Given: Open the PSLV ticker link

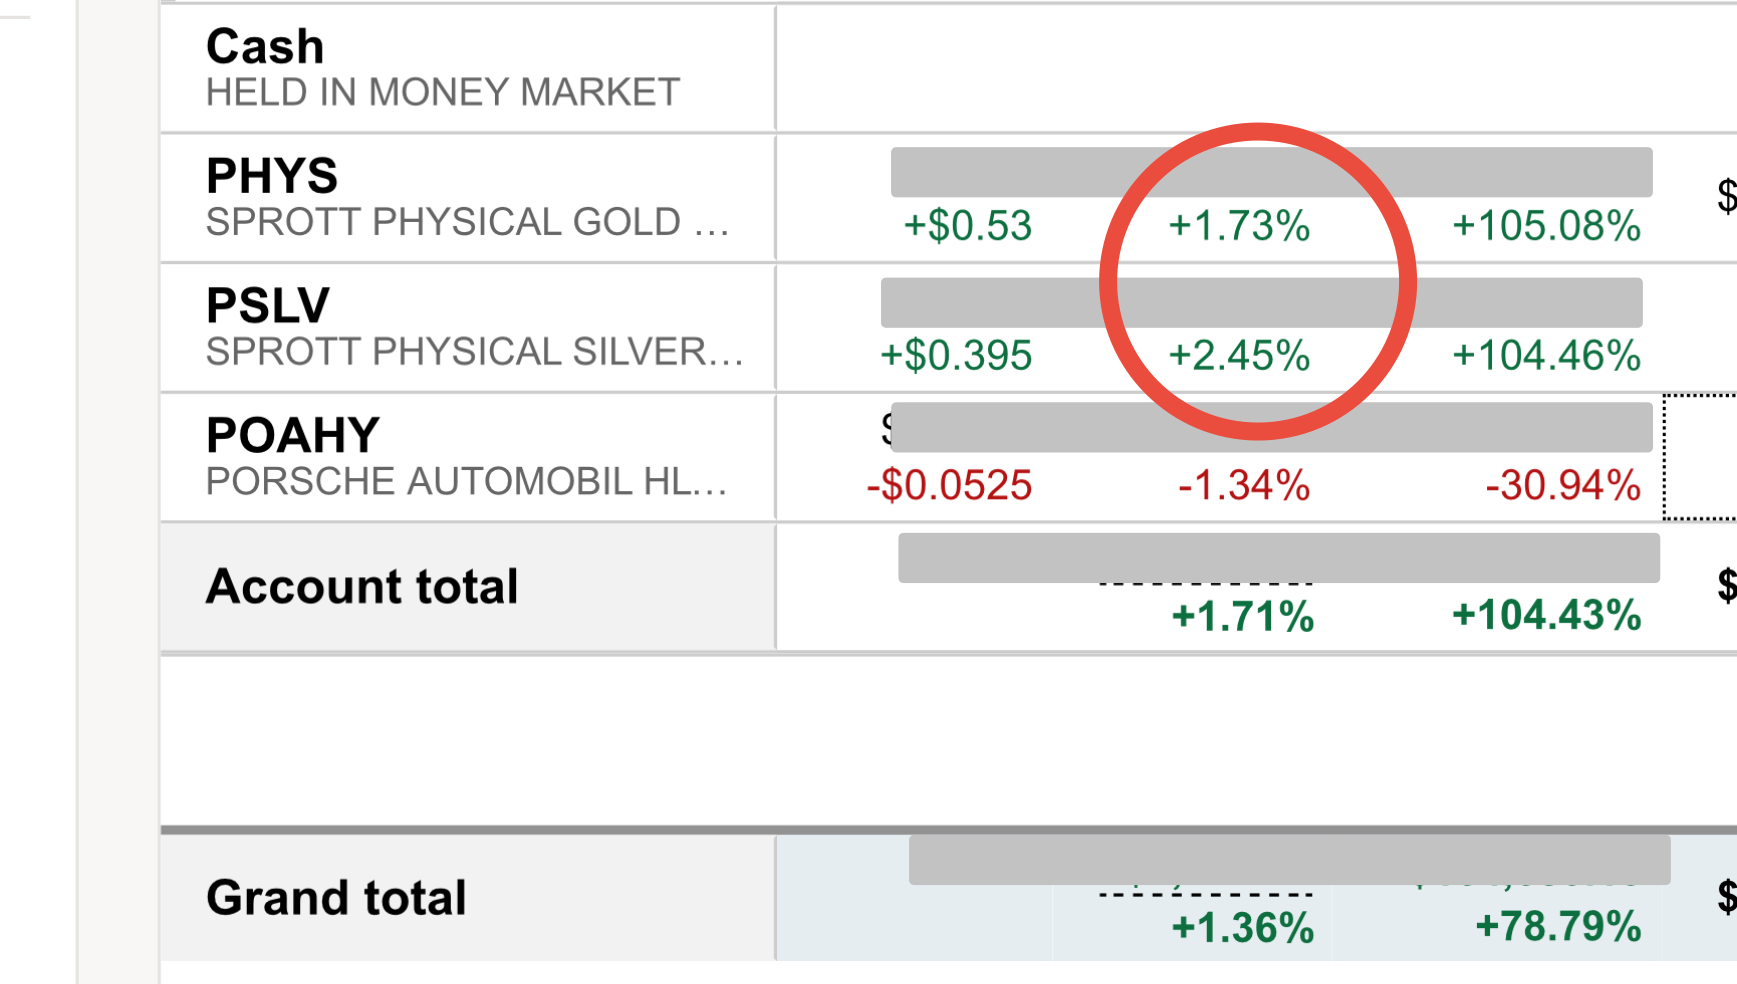Looking at the screenshot, I should tap(268, 306).
